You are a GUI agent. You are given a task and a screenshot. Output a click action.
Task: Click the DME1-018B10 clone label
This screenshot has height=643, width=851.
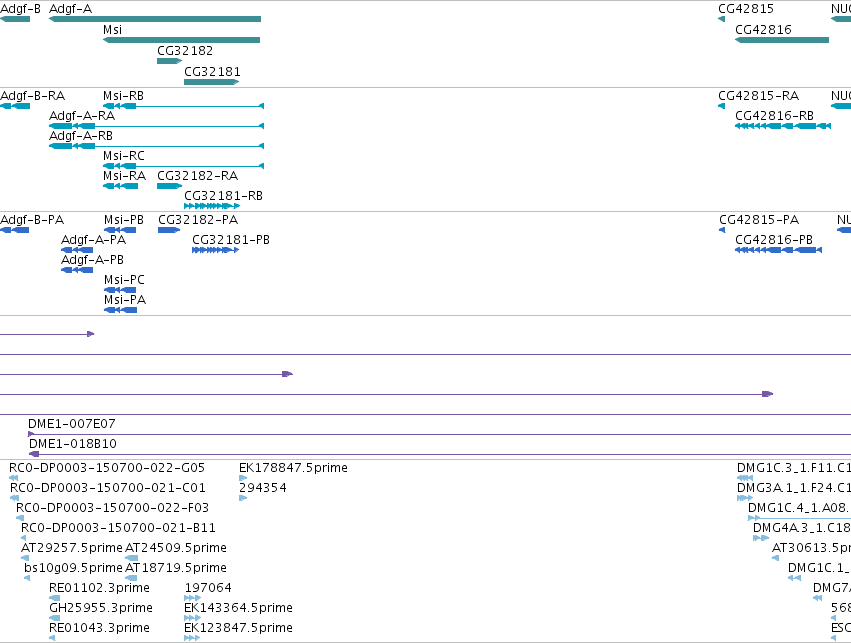pos(73,444)
